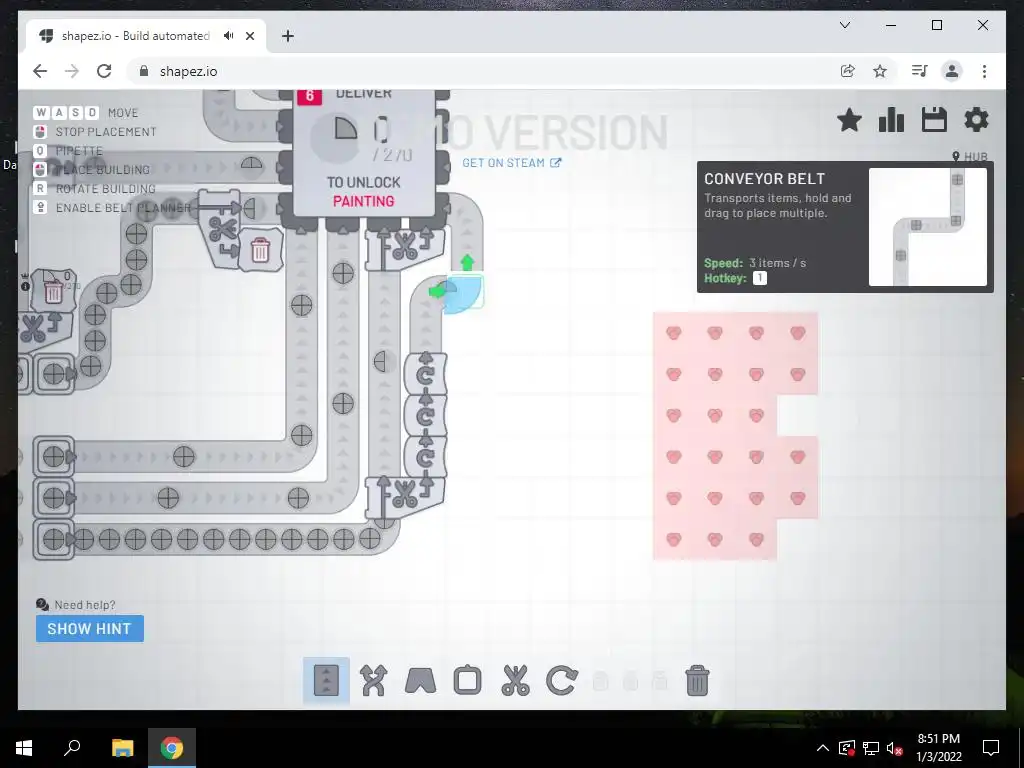The image size is (1024, 768).
Task: Click the TO UNLOCK PAINTING text
Action: point(364,192)
